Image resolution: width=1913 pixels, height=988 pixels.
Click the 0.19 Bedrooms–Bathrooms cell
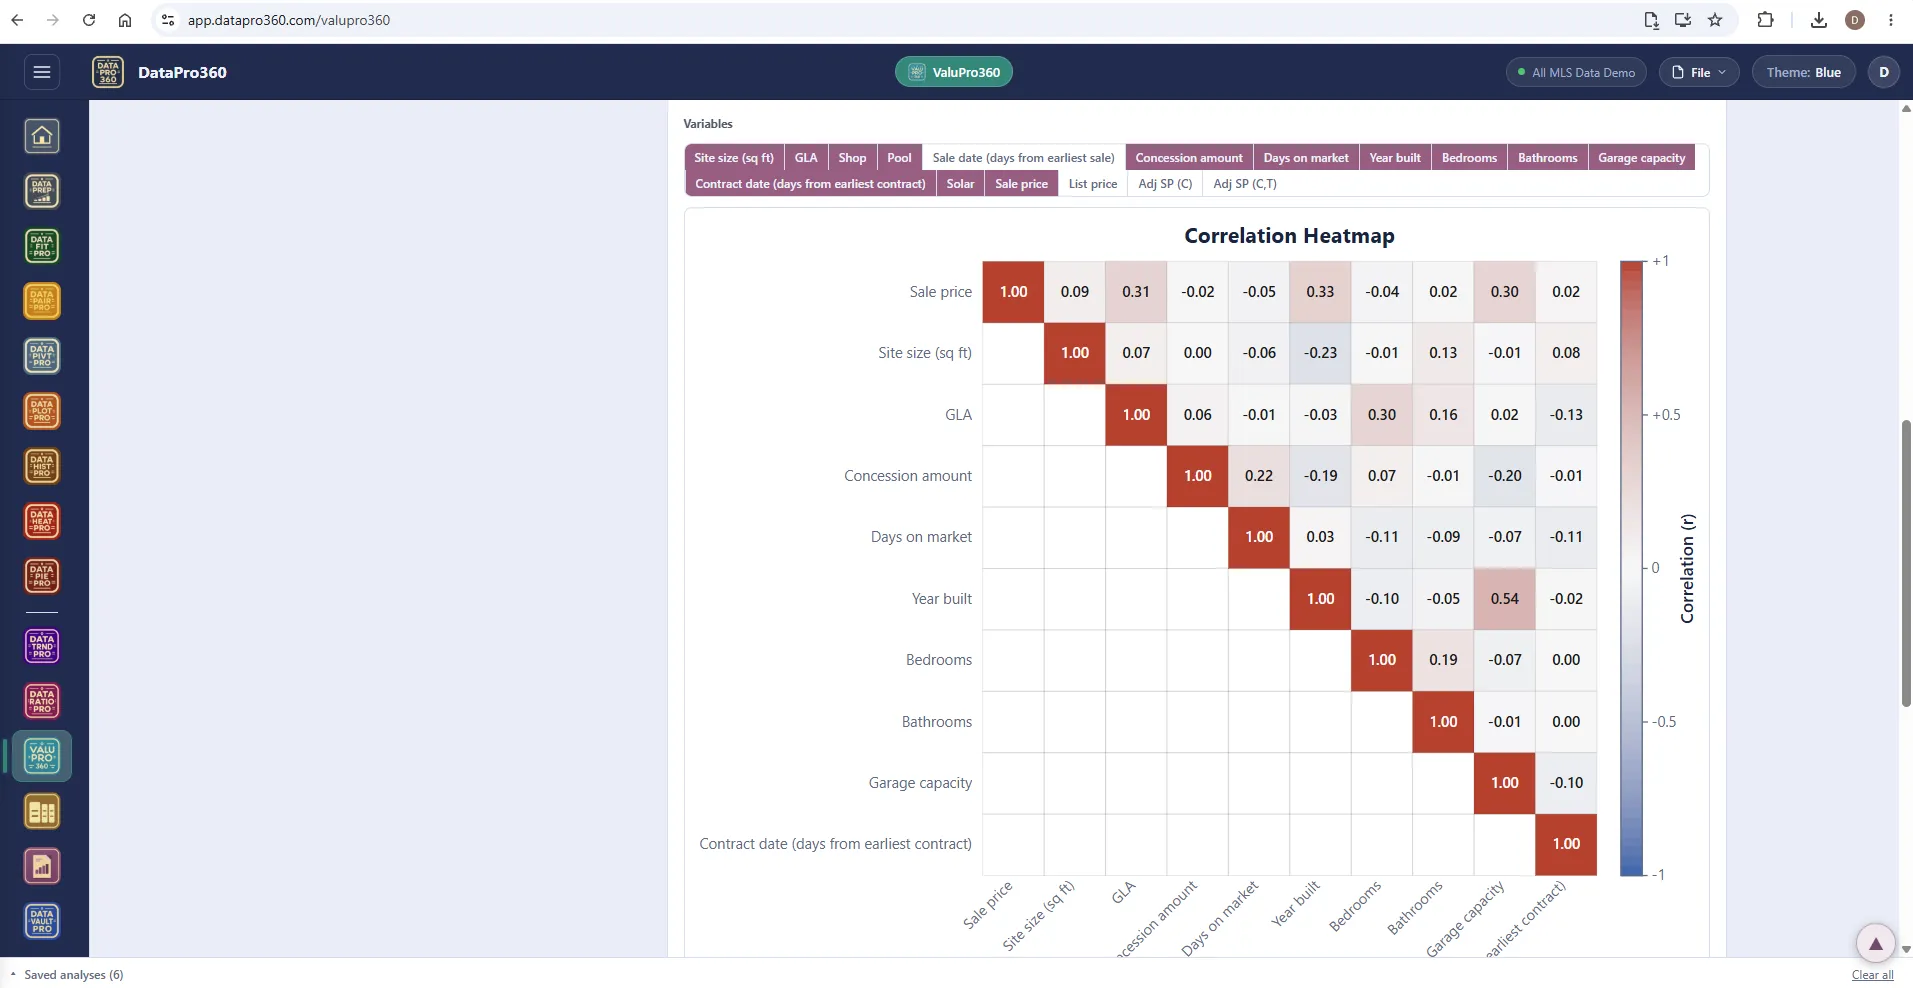point(1443,660)
